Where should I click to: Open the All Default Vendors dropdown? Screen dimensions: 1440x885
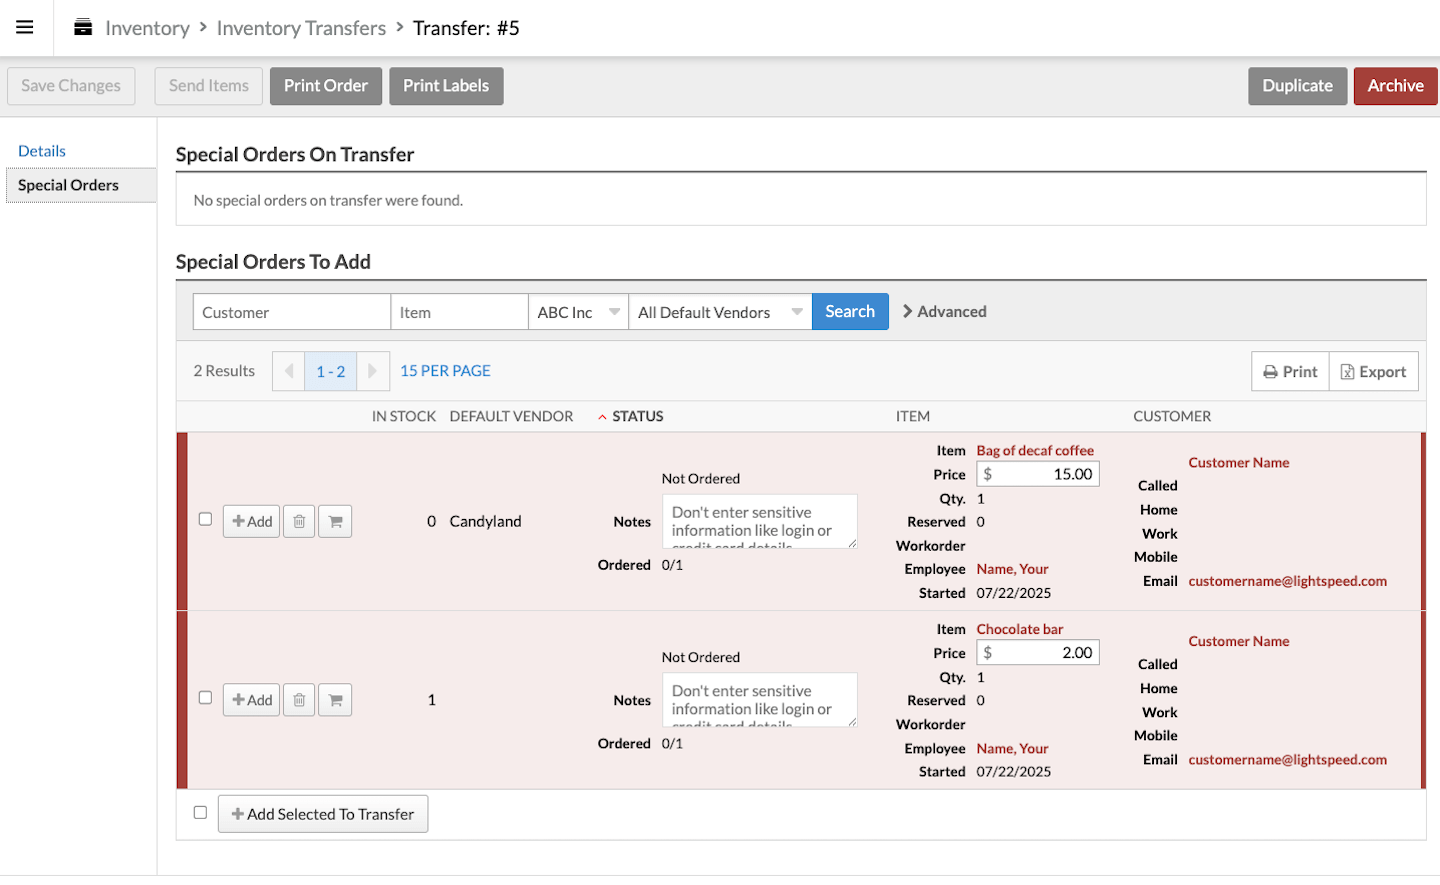coord(720,312)
